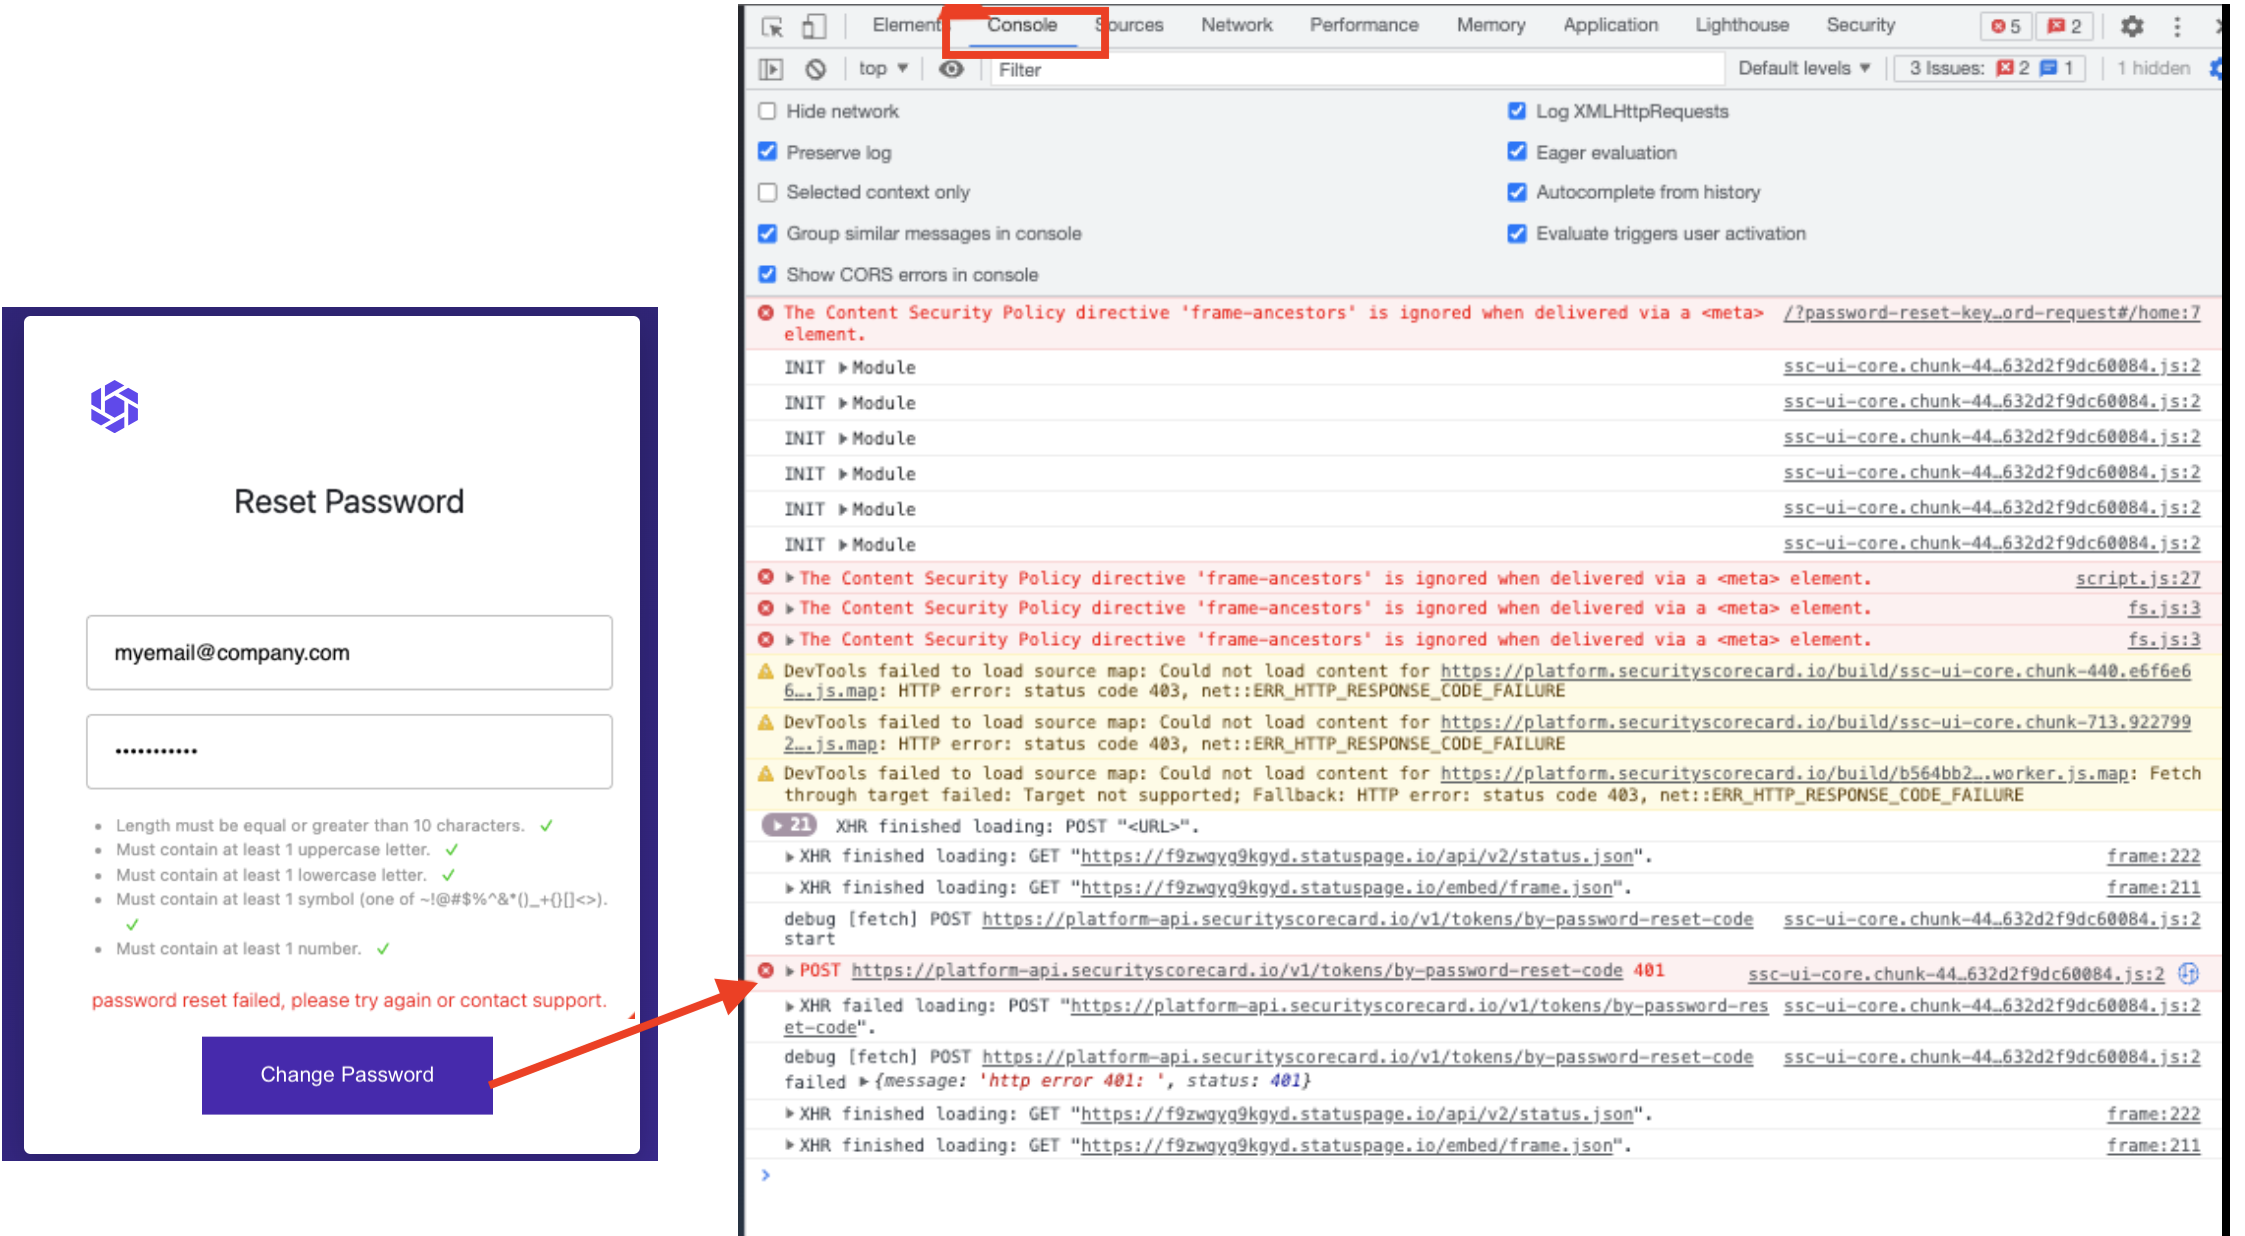Open DevTools settings gear
The height and width of the screenshot is (1236, 2245).
point(2131,26)
